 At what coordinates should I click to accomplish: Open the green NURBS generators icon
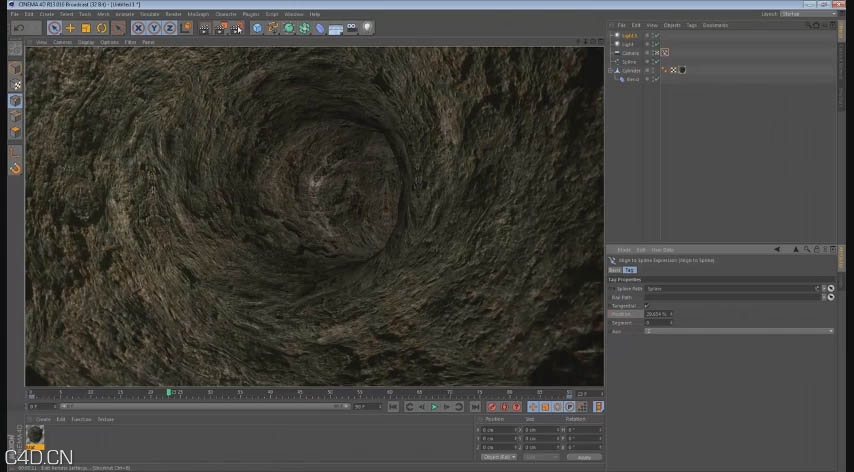289,28
